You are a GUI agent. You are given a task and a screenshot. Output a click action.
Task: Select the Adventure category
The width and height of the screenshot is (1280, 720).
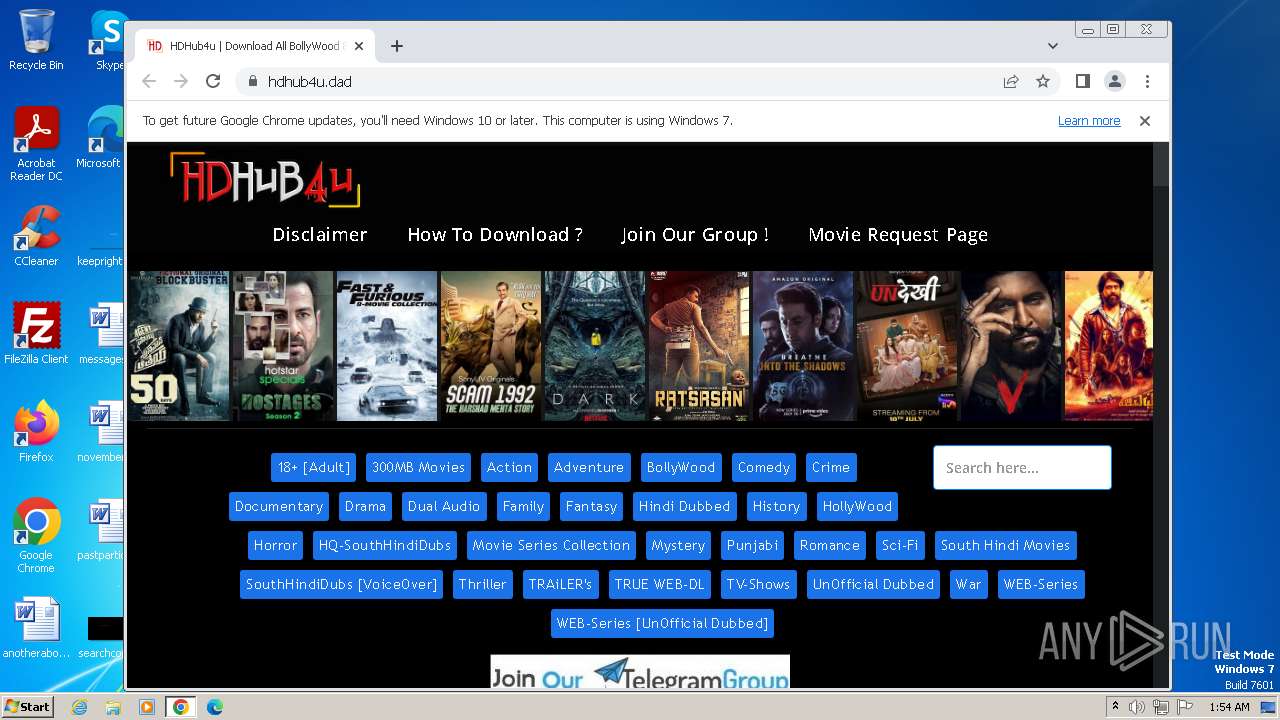(589, 467)
